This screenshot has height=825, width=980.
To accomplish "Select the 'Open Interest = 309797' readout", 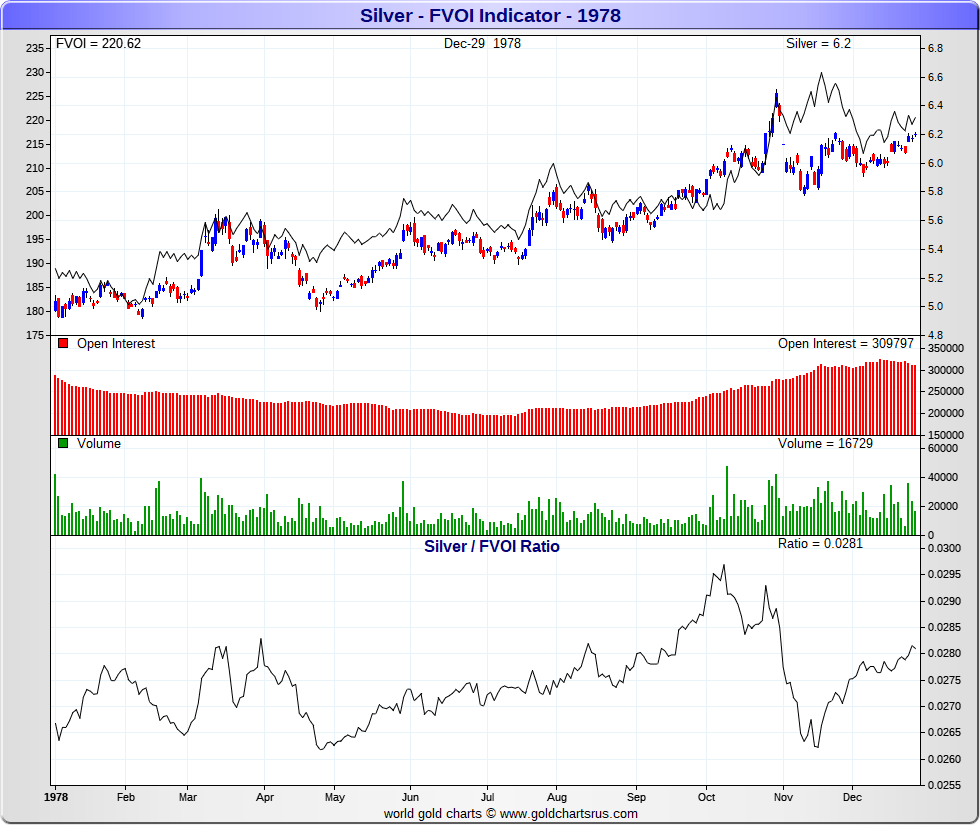I will coord(846,344).
